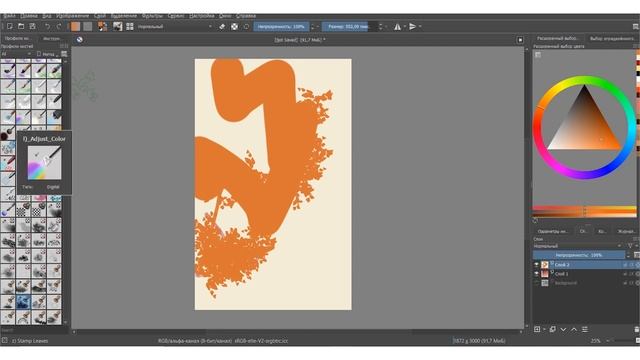Open the Слой menu
This screenshot has width=640, height=360.
click(x=100, y=16)
